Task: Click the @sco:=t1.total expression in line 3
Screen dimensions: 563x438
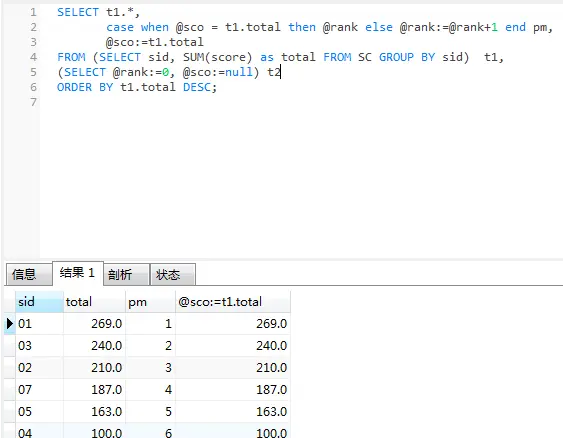Action: pyautogui.click(x=155, y=42)
